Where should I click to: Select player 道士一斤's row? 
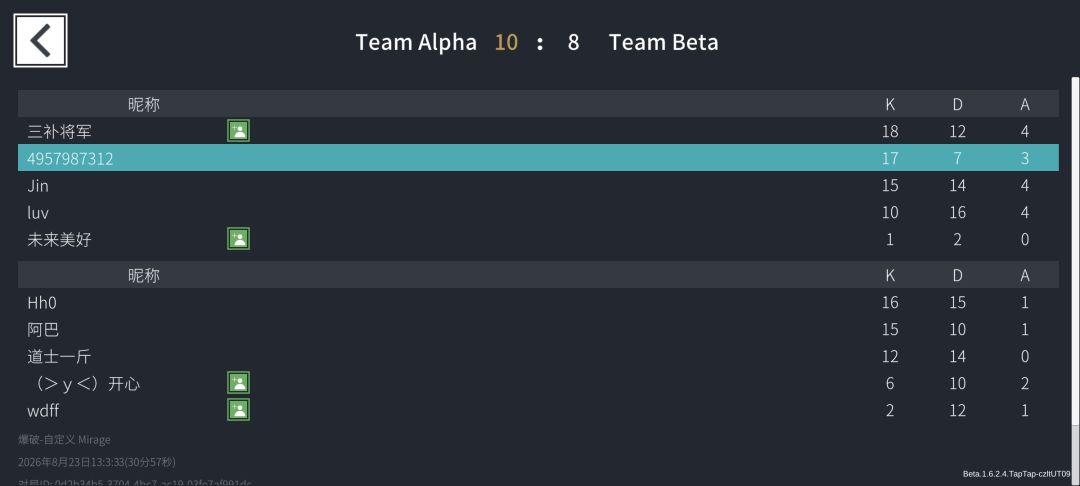pyautogui.click(x=538, y=356)
